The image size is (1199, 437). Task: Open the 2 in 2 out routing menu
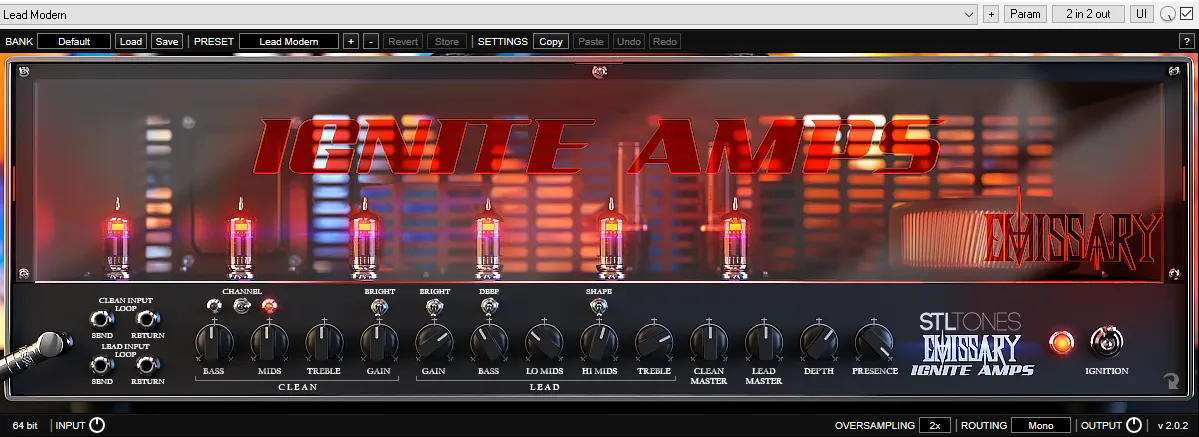[x=1088, y=14]
